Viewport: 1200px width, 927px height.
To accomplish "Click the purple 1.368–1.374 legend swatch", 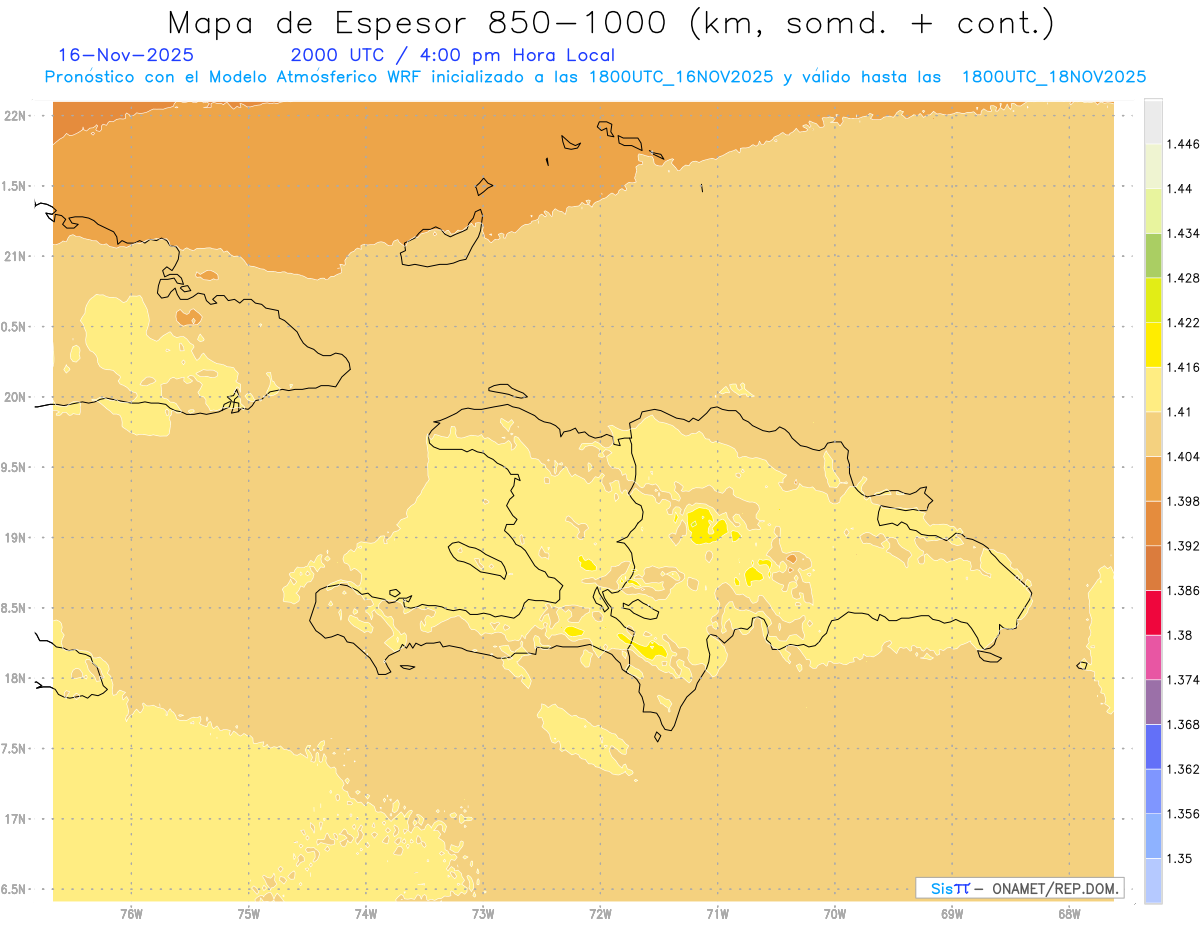I will click(x=1153, y=701).
